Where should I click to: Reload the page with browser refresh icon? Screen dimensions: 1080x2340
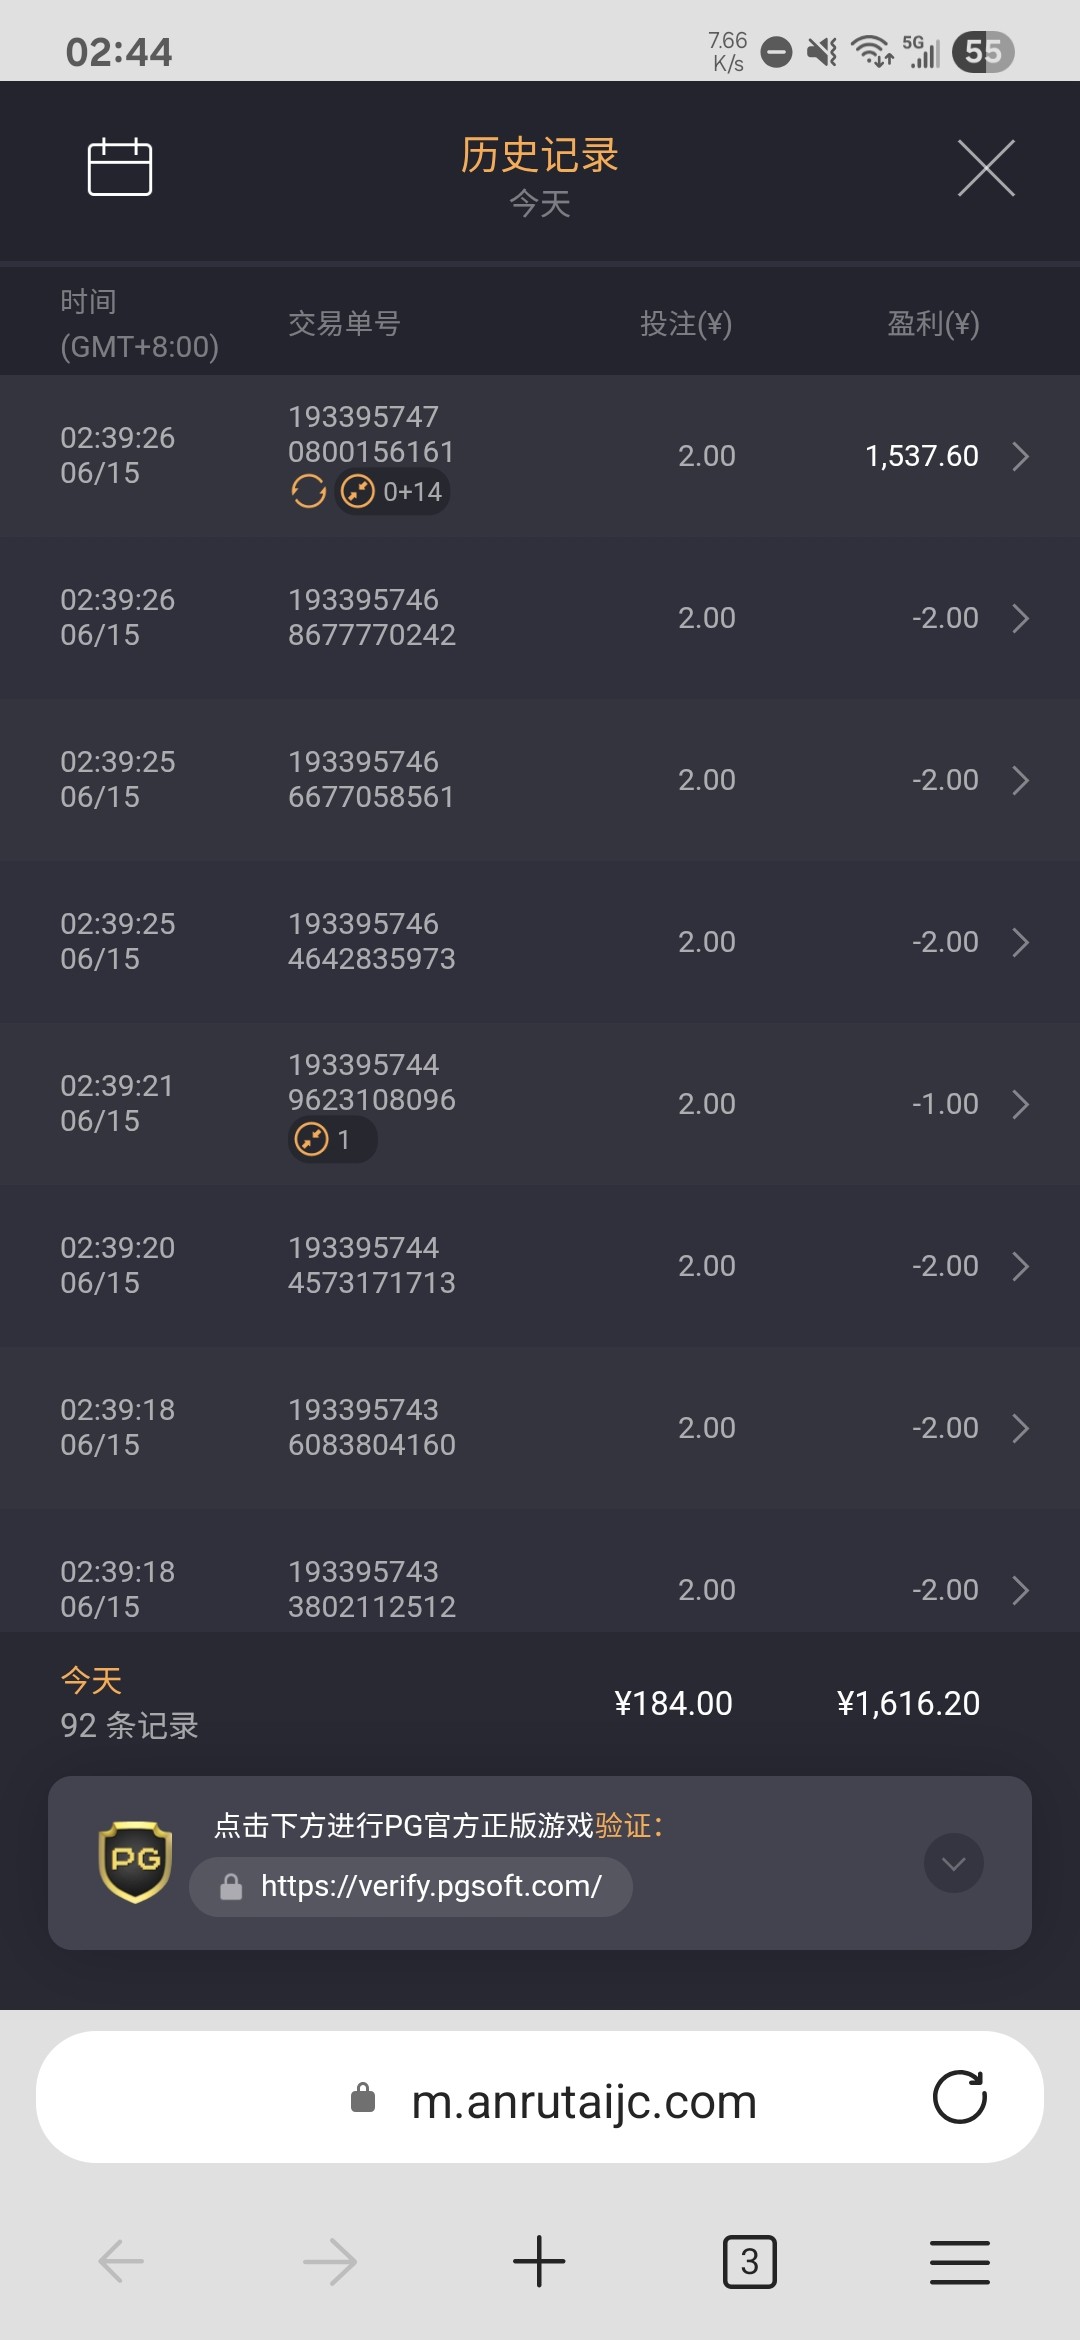959,2097
